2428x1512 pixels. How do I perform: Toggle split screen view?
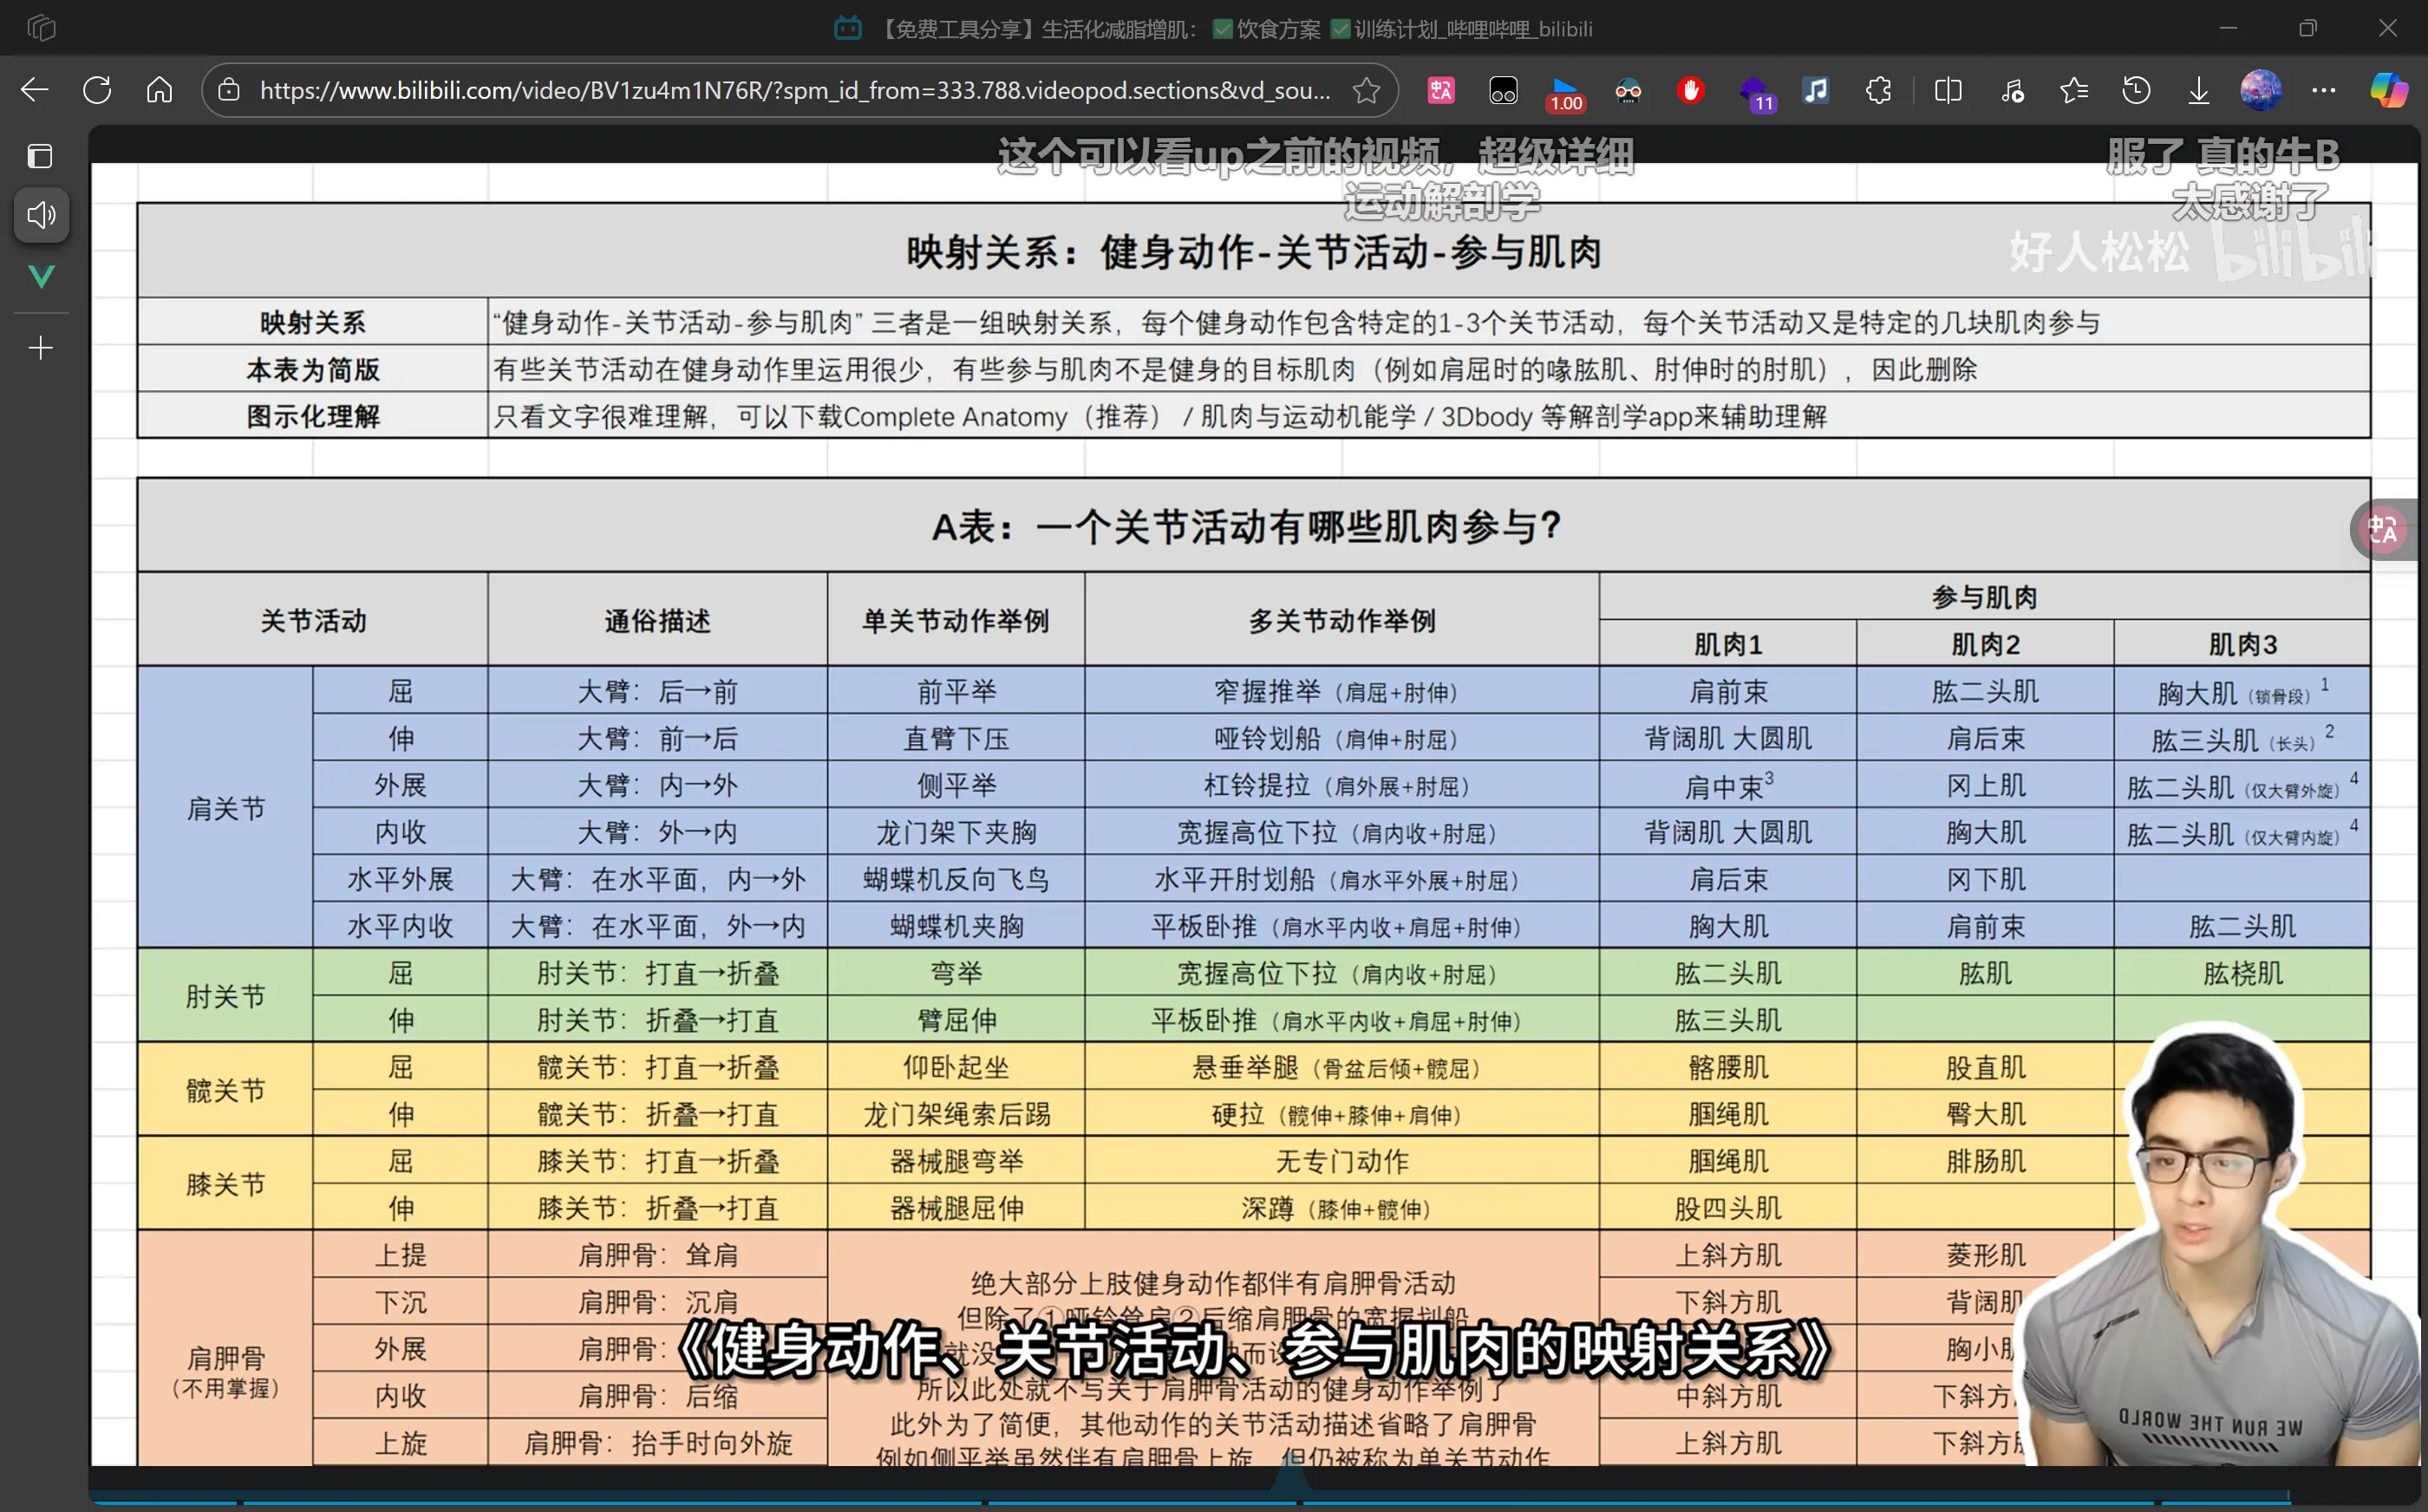(x=1948, y=90)
